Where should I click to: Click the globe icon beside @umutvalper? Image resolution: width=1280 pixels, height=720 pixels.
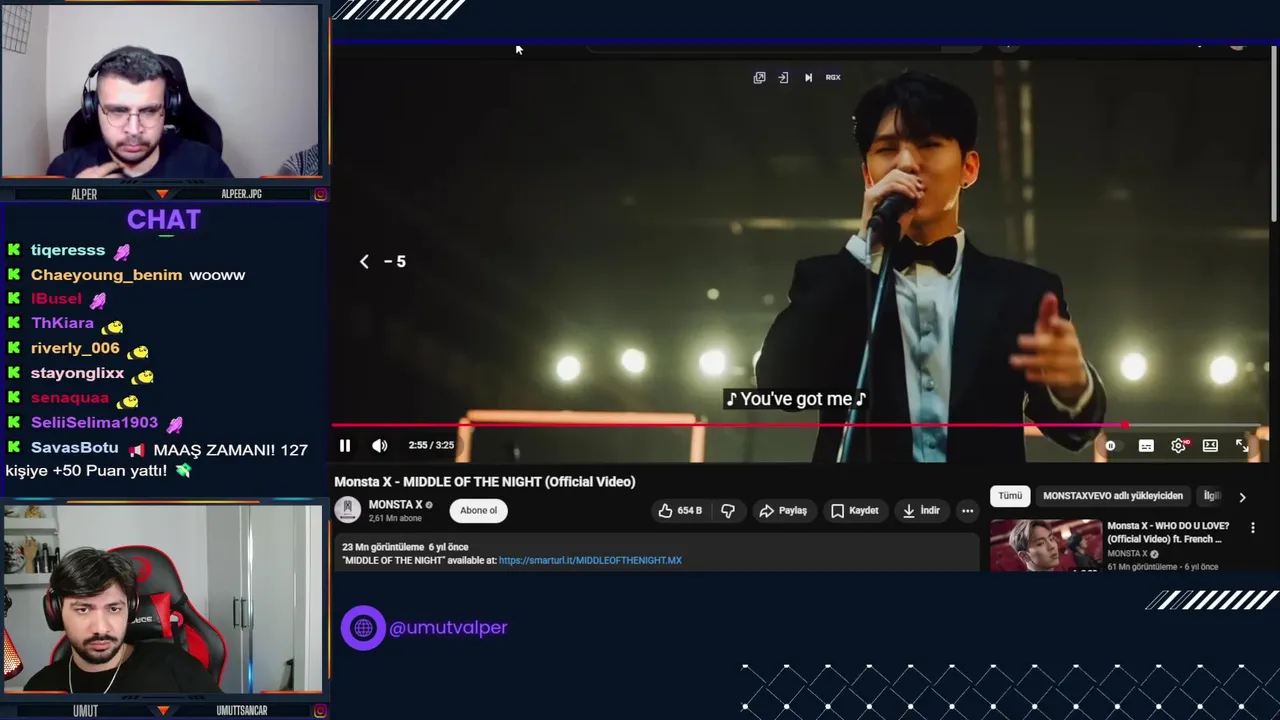(363, 628)
